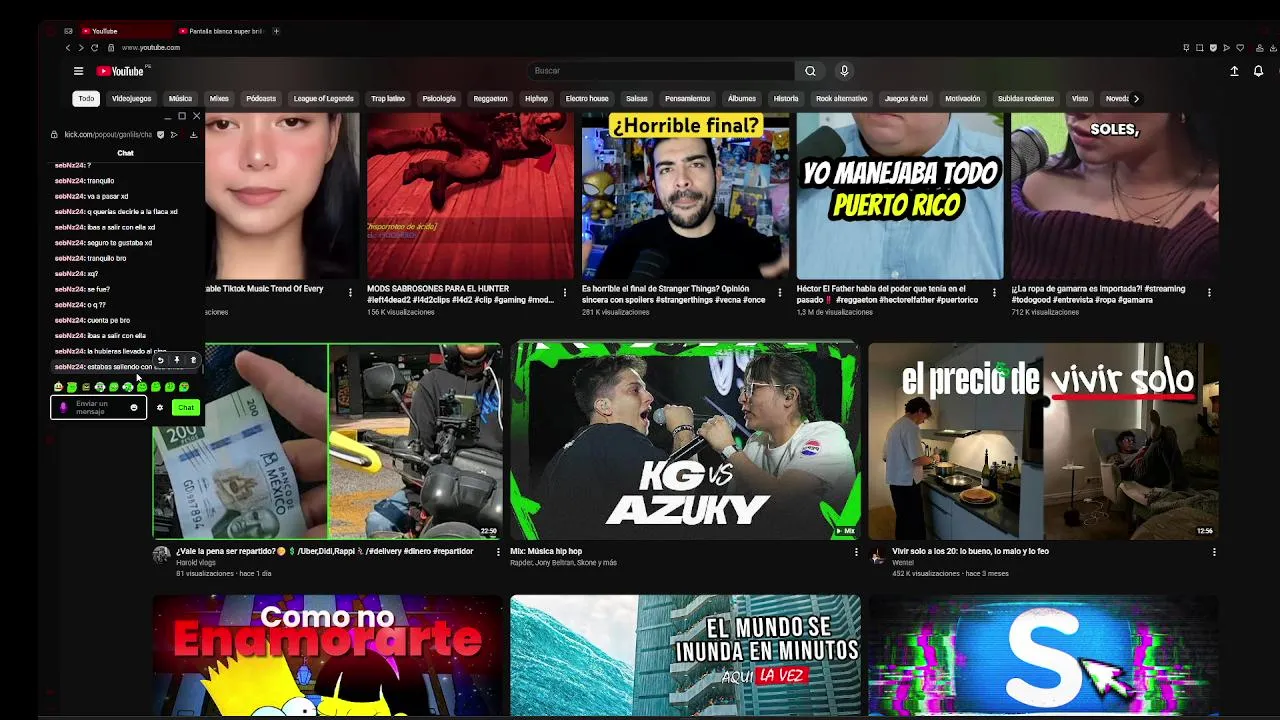The image size is (1280, 720).
Task: Open Harold vlogs channel name link
Action: (x=195, y=563)
